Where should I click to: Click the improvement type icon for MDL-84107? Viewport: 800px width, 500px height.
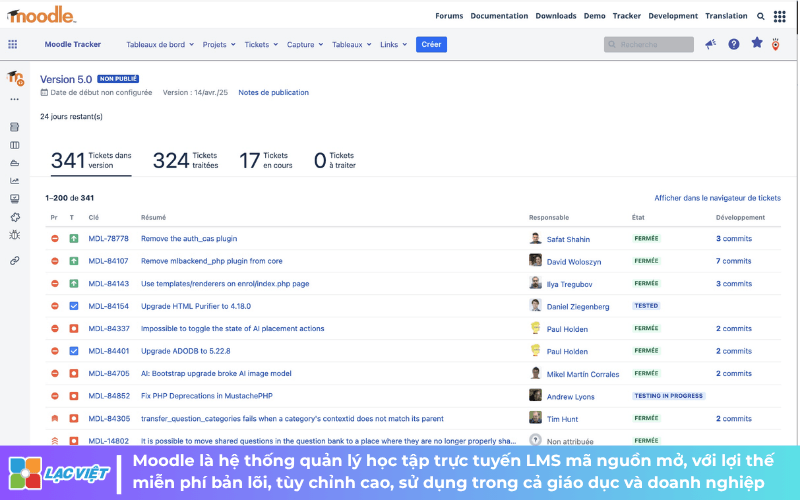[x=74, y=261]
